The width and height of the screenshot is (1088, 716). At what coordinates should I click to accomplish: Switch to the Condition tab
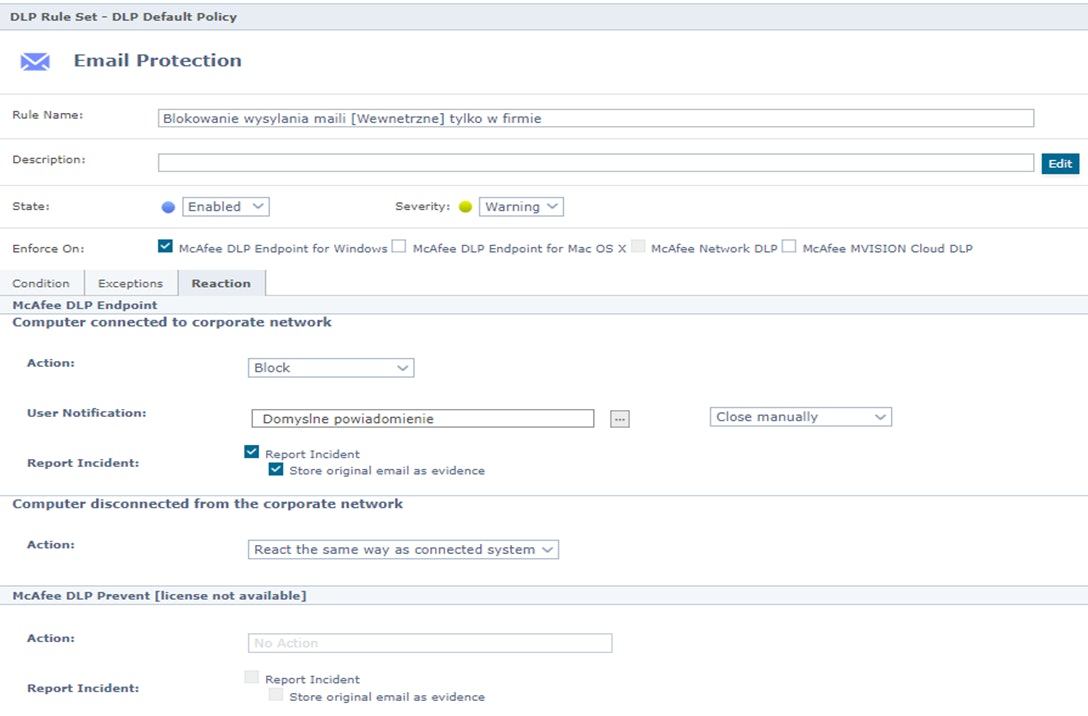(41, 284)
